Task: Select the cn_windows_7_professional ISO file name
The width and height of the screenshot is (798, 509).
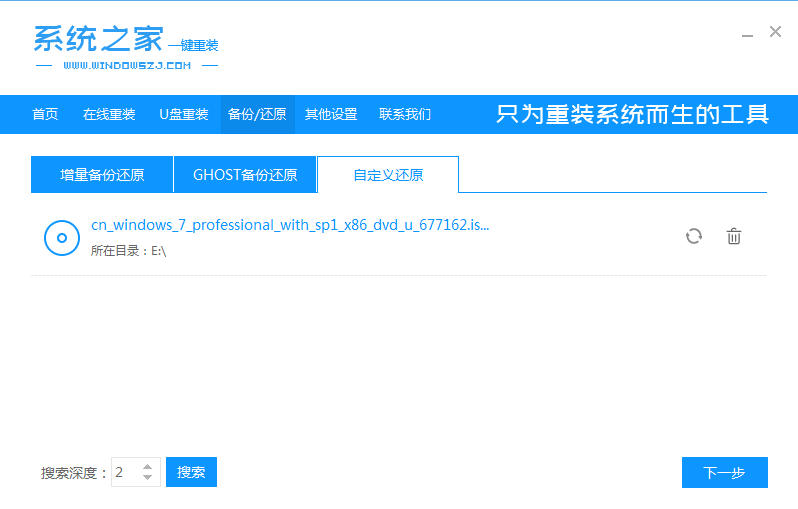Action: 290,225
